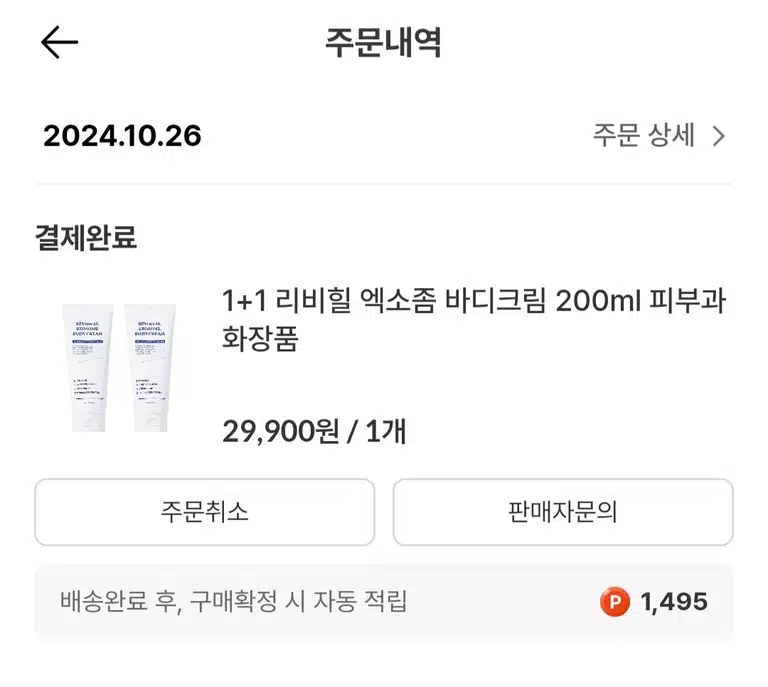Tap the gray points reward banner

384,601
